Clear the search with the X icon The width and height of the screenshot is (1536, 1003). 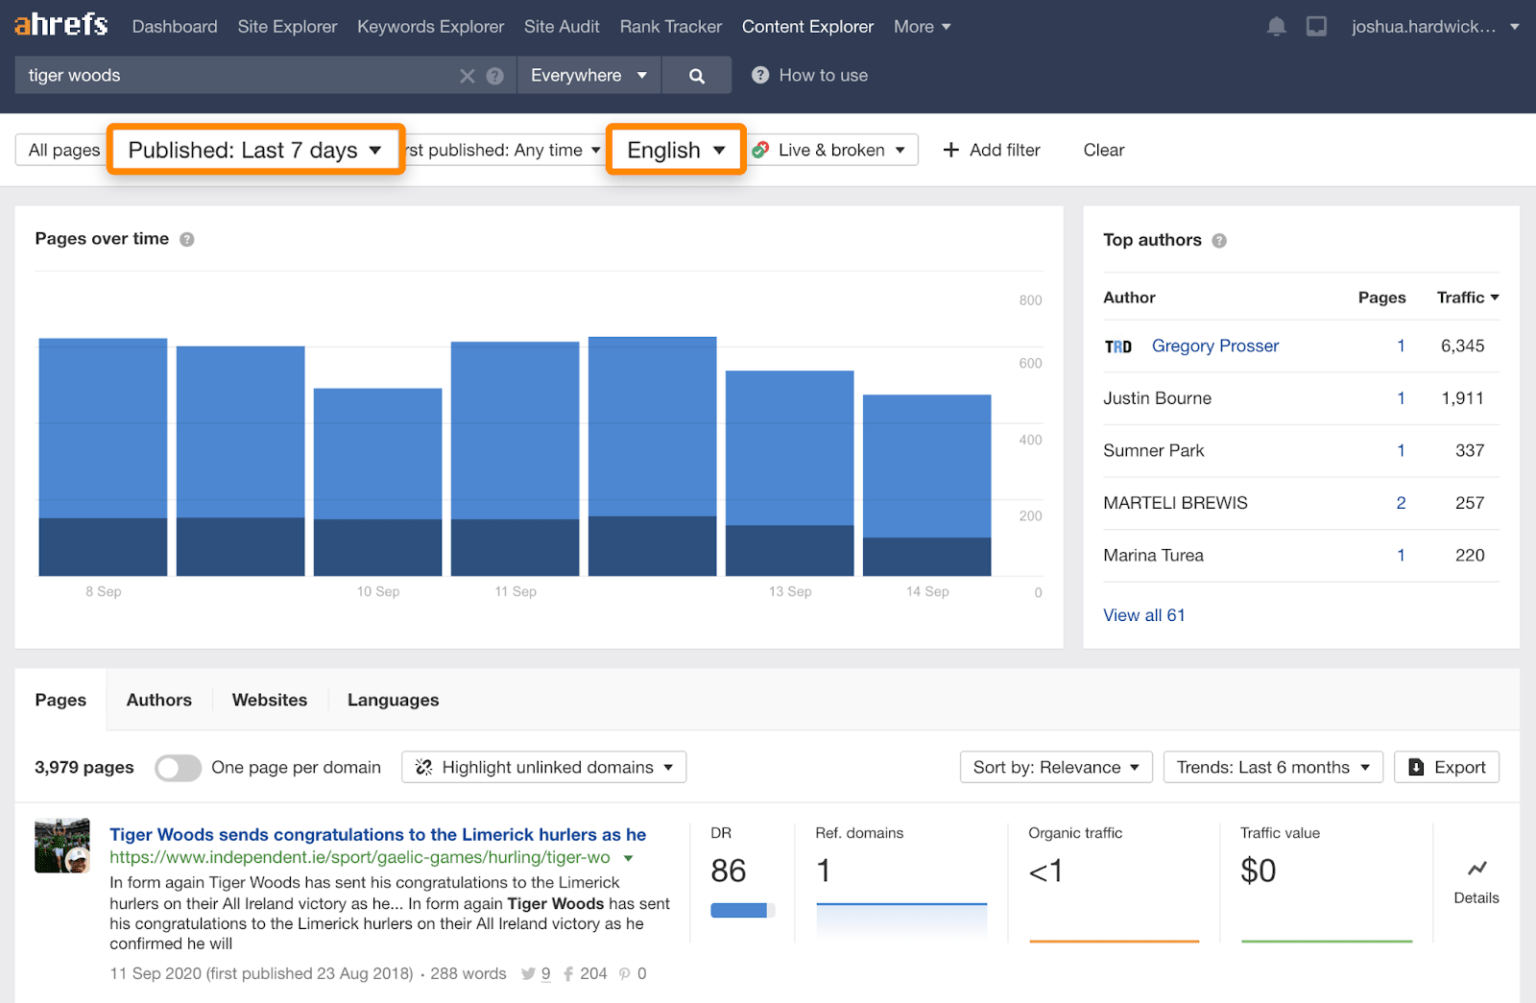coord(467,74)
